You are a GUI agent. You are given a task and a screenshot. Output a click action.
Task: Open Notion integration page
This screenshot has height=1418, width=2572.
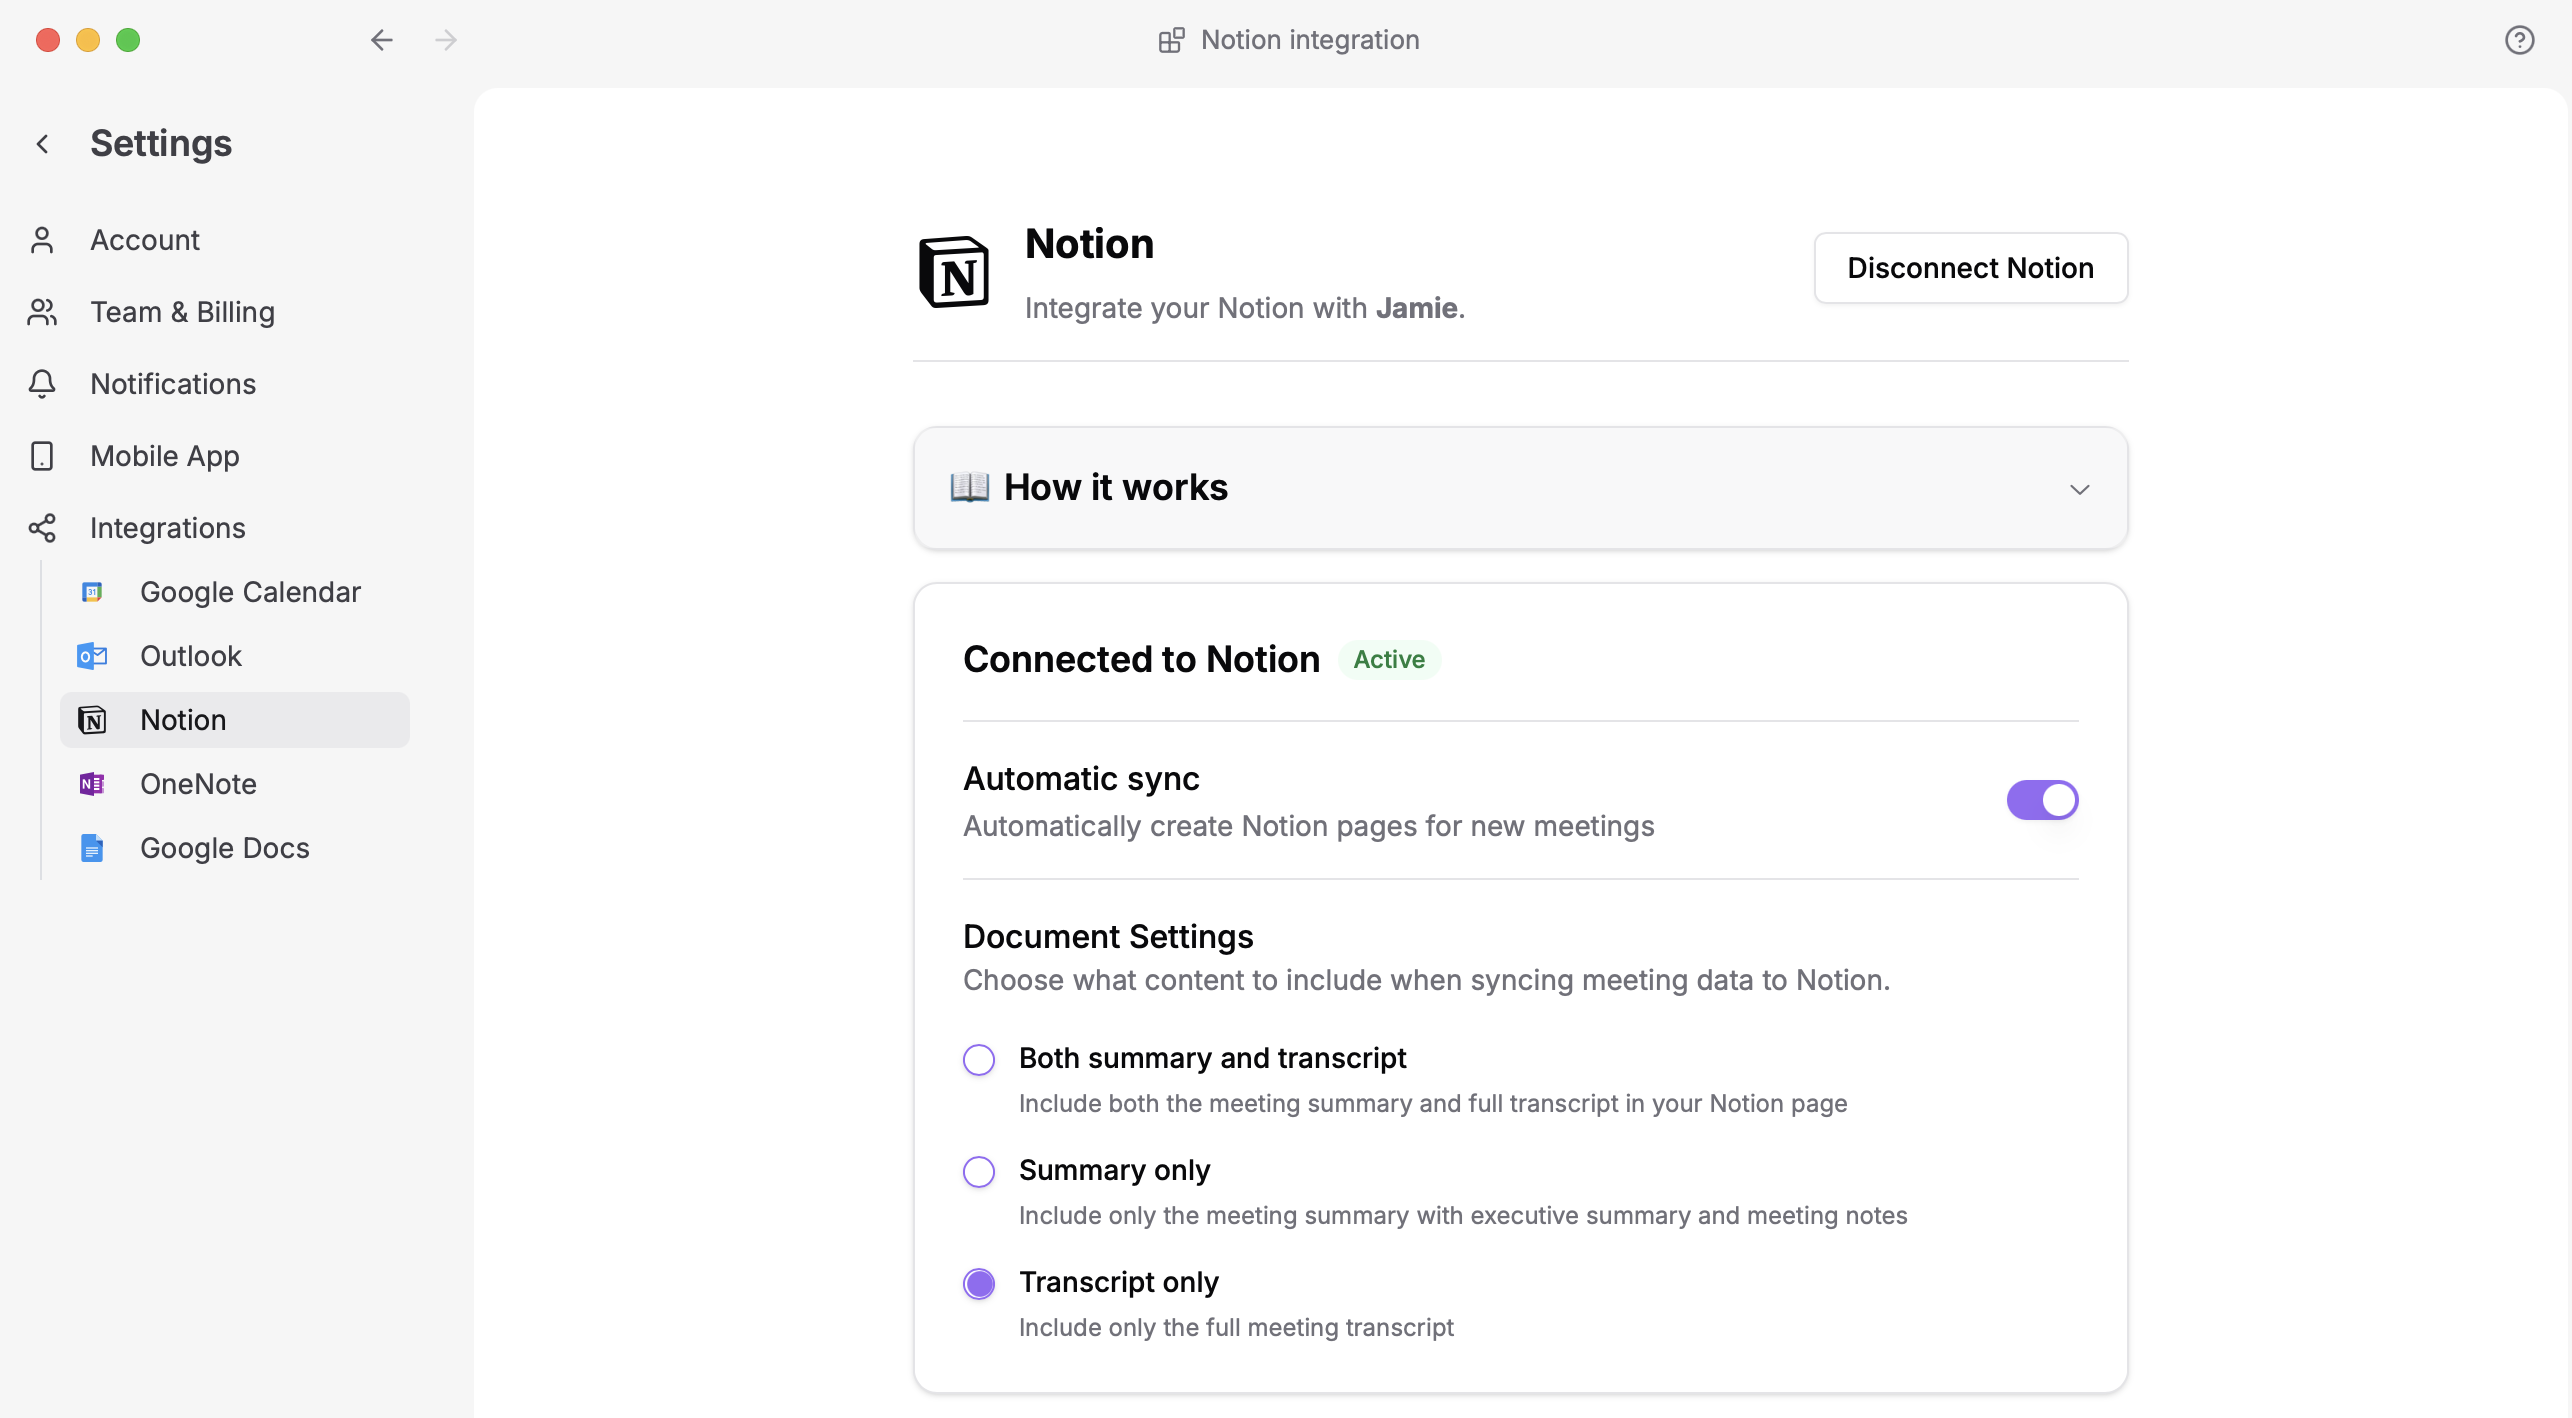tap(235, 720)
